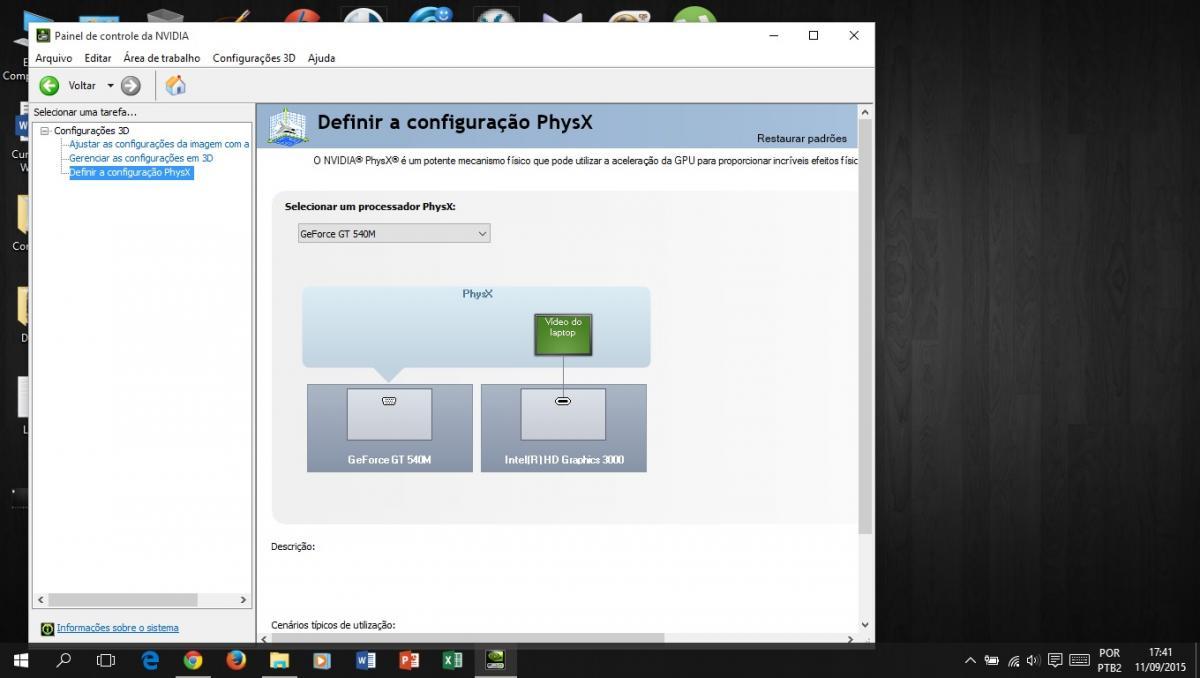Click main panel horizontal scrollbar thumb

click(467, 638)
